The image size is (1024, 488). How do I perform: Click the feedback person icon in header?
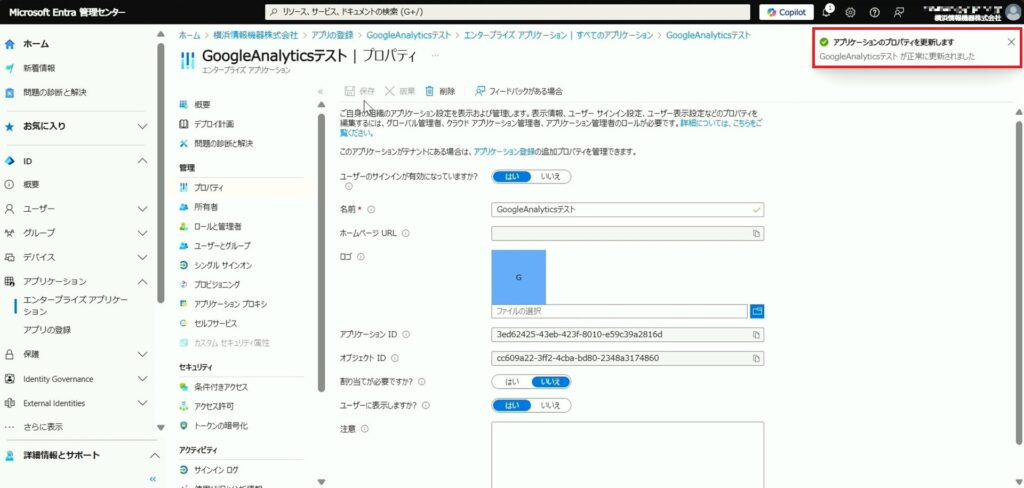pos(899,12)
